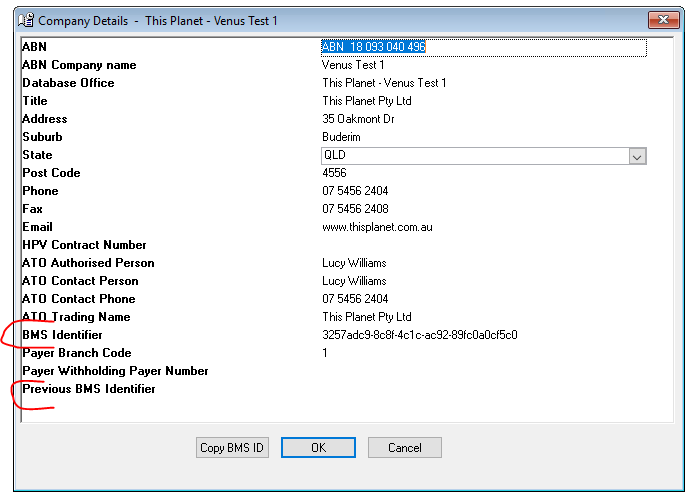Click the ATO Authorised Person label
Image resolution: width=695 pixels, height=499 pixels.
(88, 263)
